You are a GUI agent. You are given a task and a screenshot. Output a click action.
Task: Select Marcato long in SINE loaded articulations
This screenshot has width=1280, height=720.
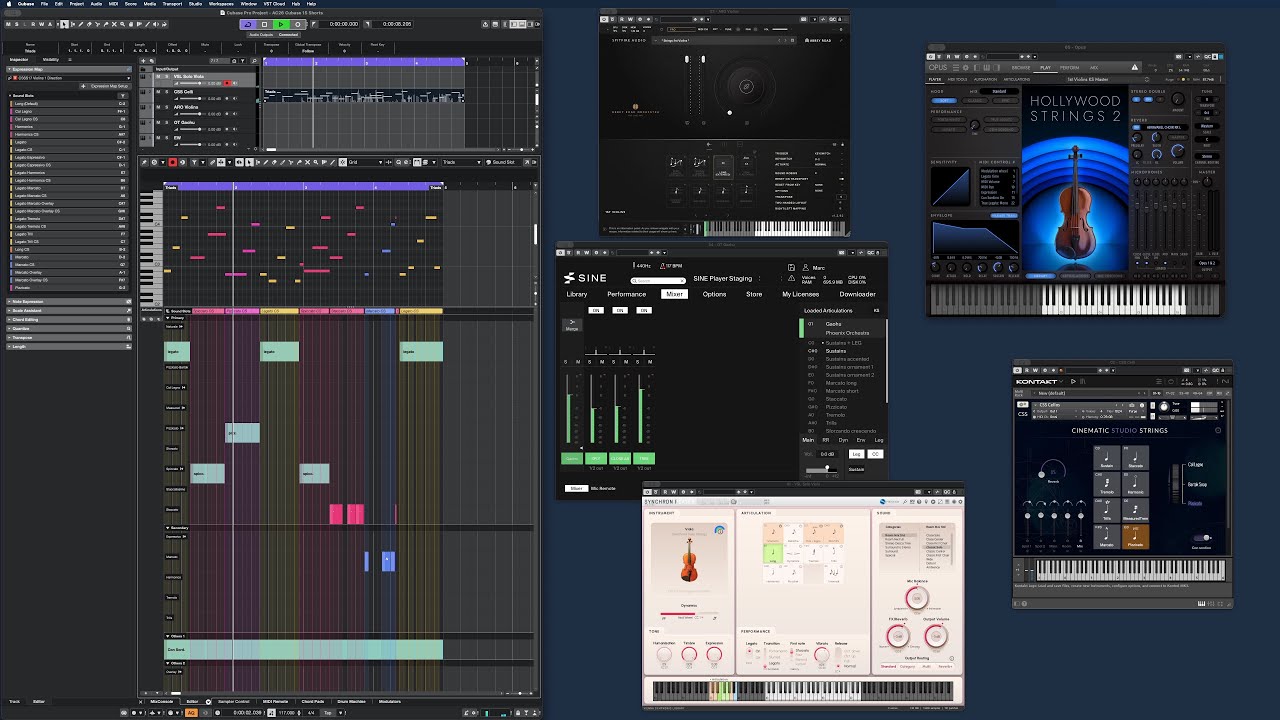841,383
